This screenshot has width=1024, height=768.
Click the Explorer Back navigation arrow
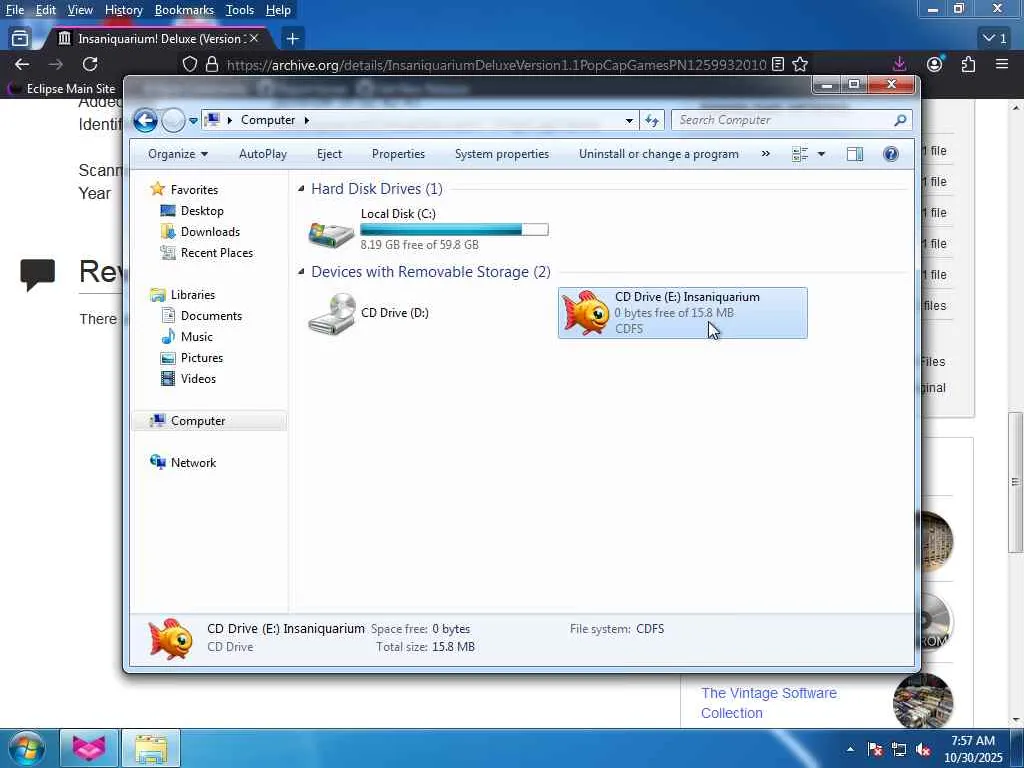tap(145, 120)
